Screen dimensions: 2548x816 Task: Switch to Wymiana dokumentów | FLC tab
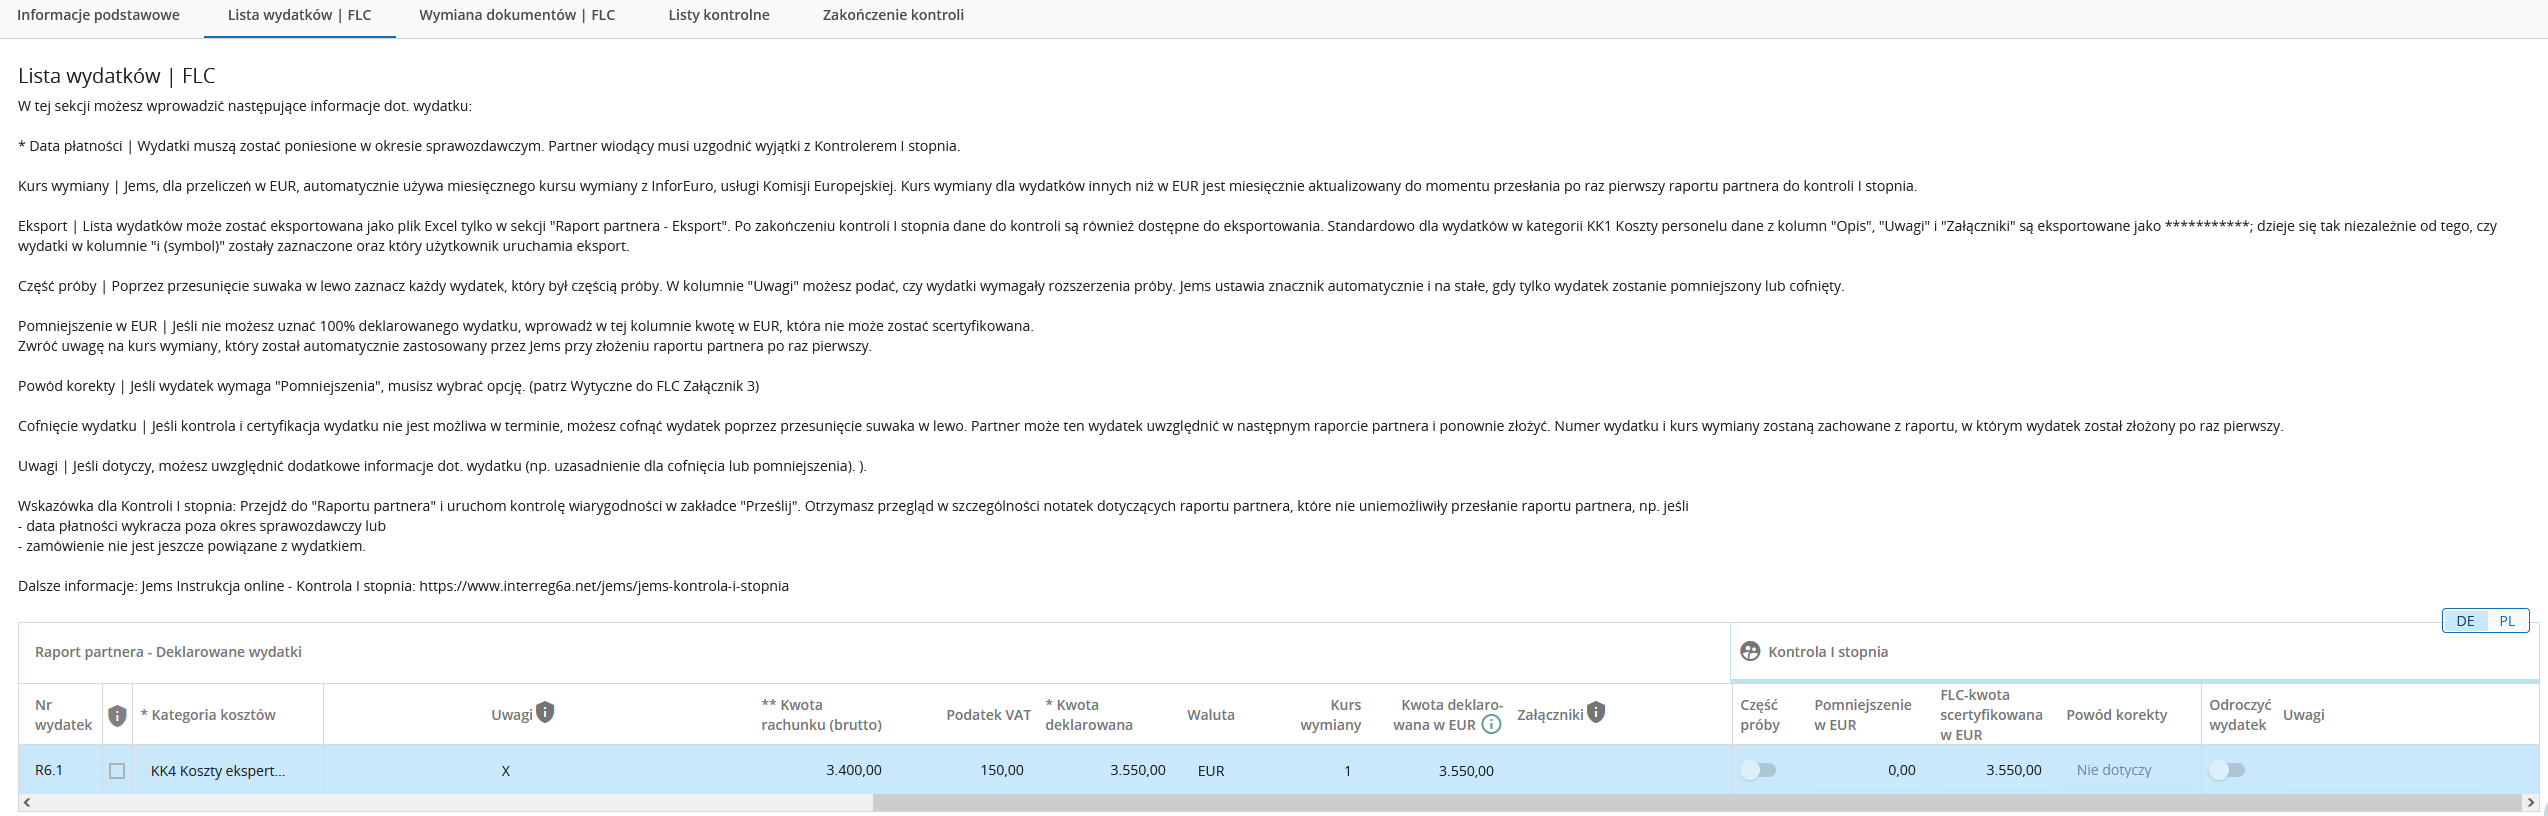(517, 15)
